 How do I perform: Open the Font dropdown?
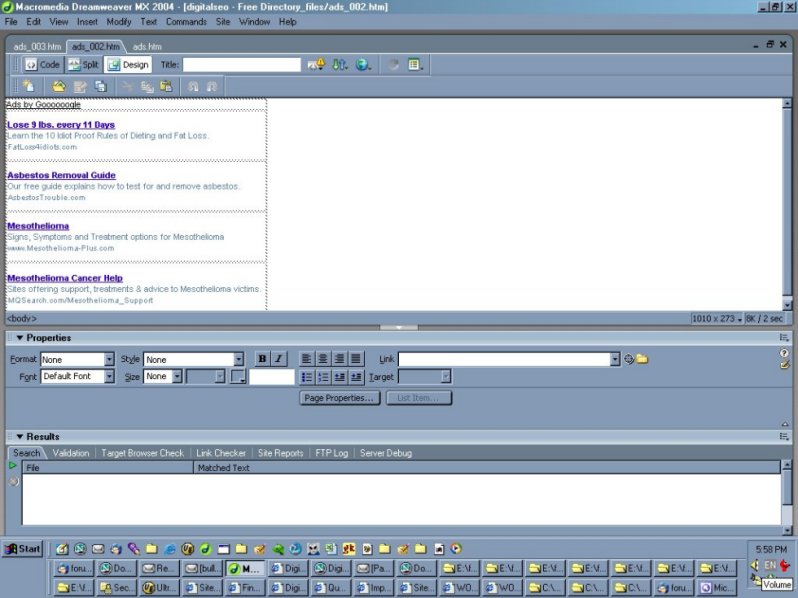[77, 376]
